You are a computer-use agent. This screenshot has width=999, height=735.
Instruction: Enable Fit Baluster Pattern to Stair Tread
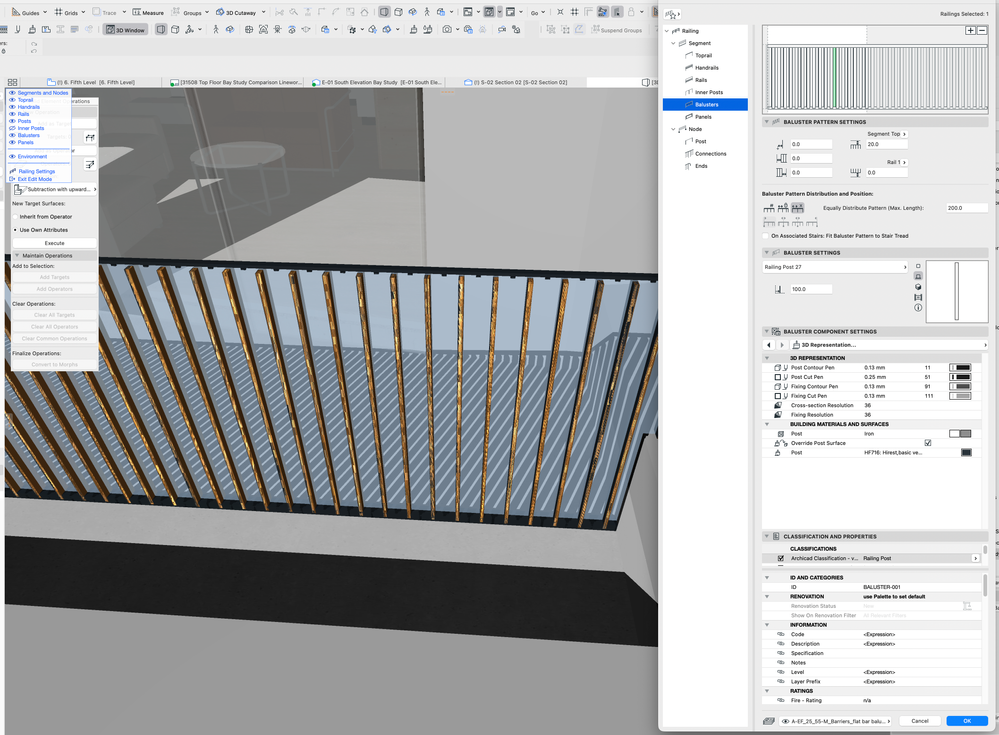point(766,236)
